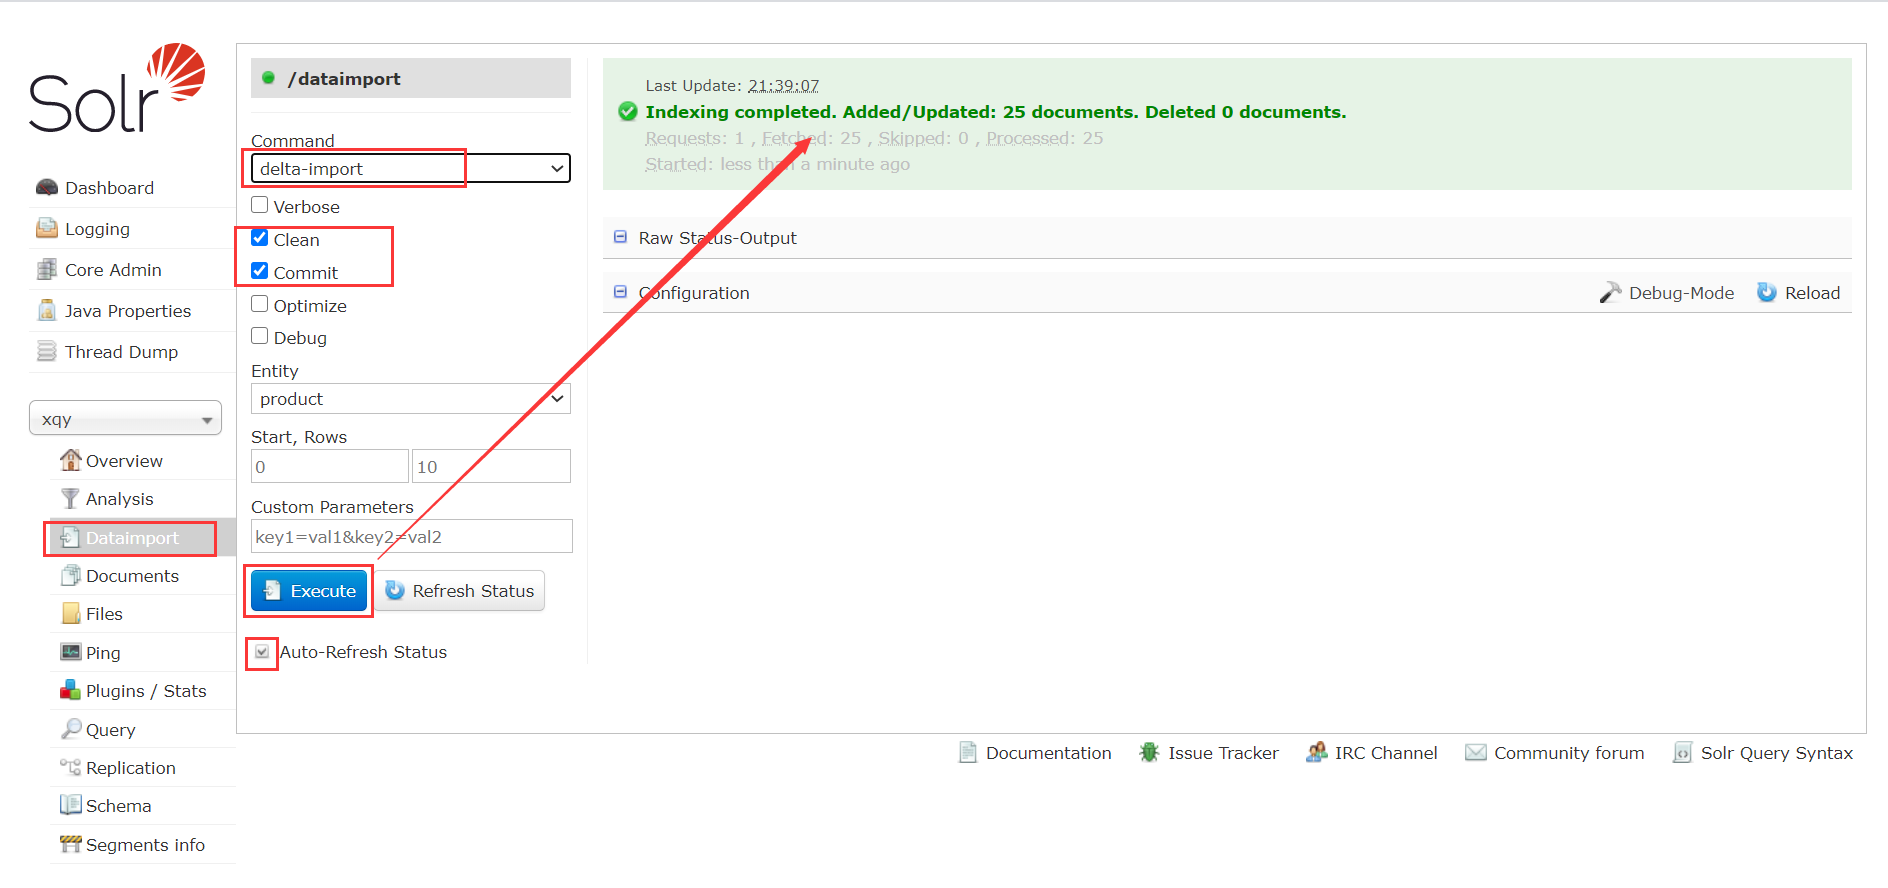Open the Documentation link
The height and width of the screenshot is (888, 1888).
coord(1048,752)
